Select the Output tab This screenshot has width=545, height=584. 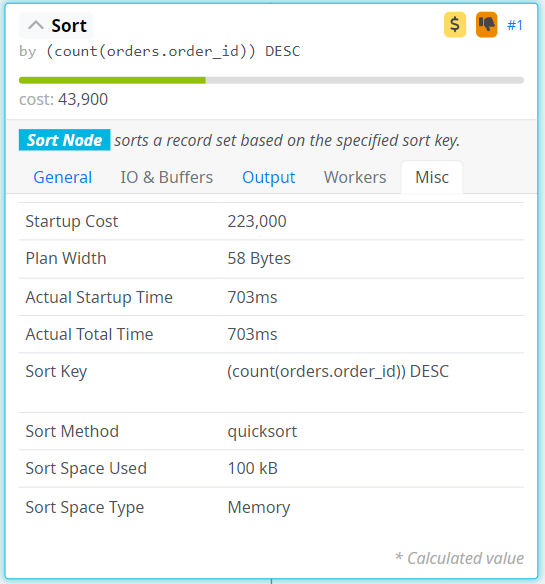269,177
